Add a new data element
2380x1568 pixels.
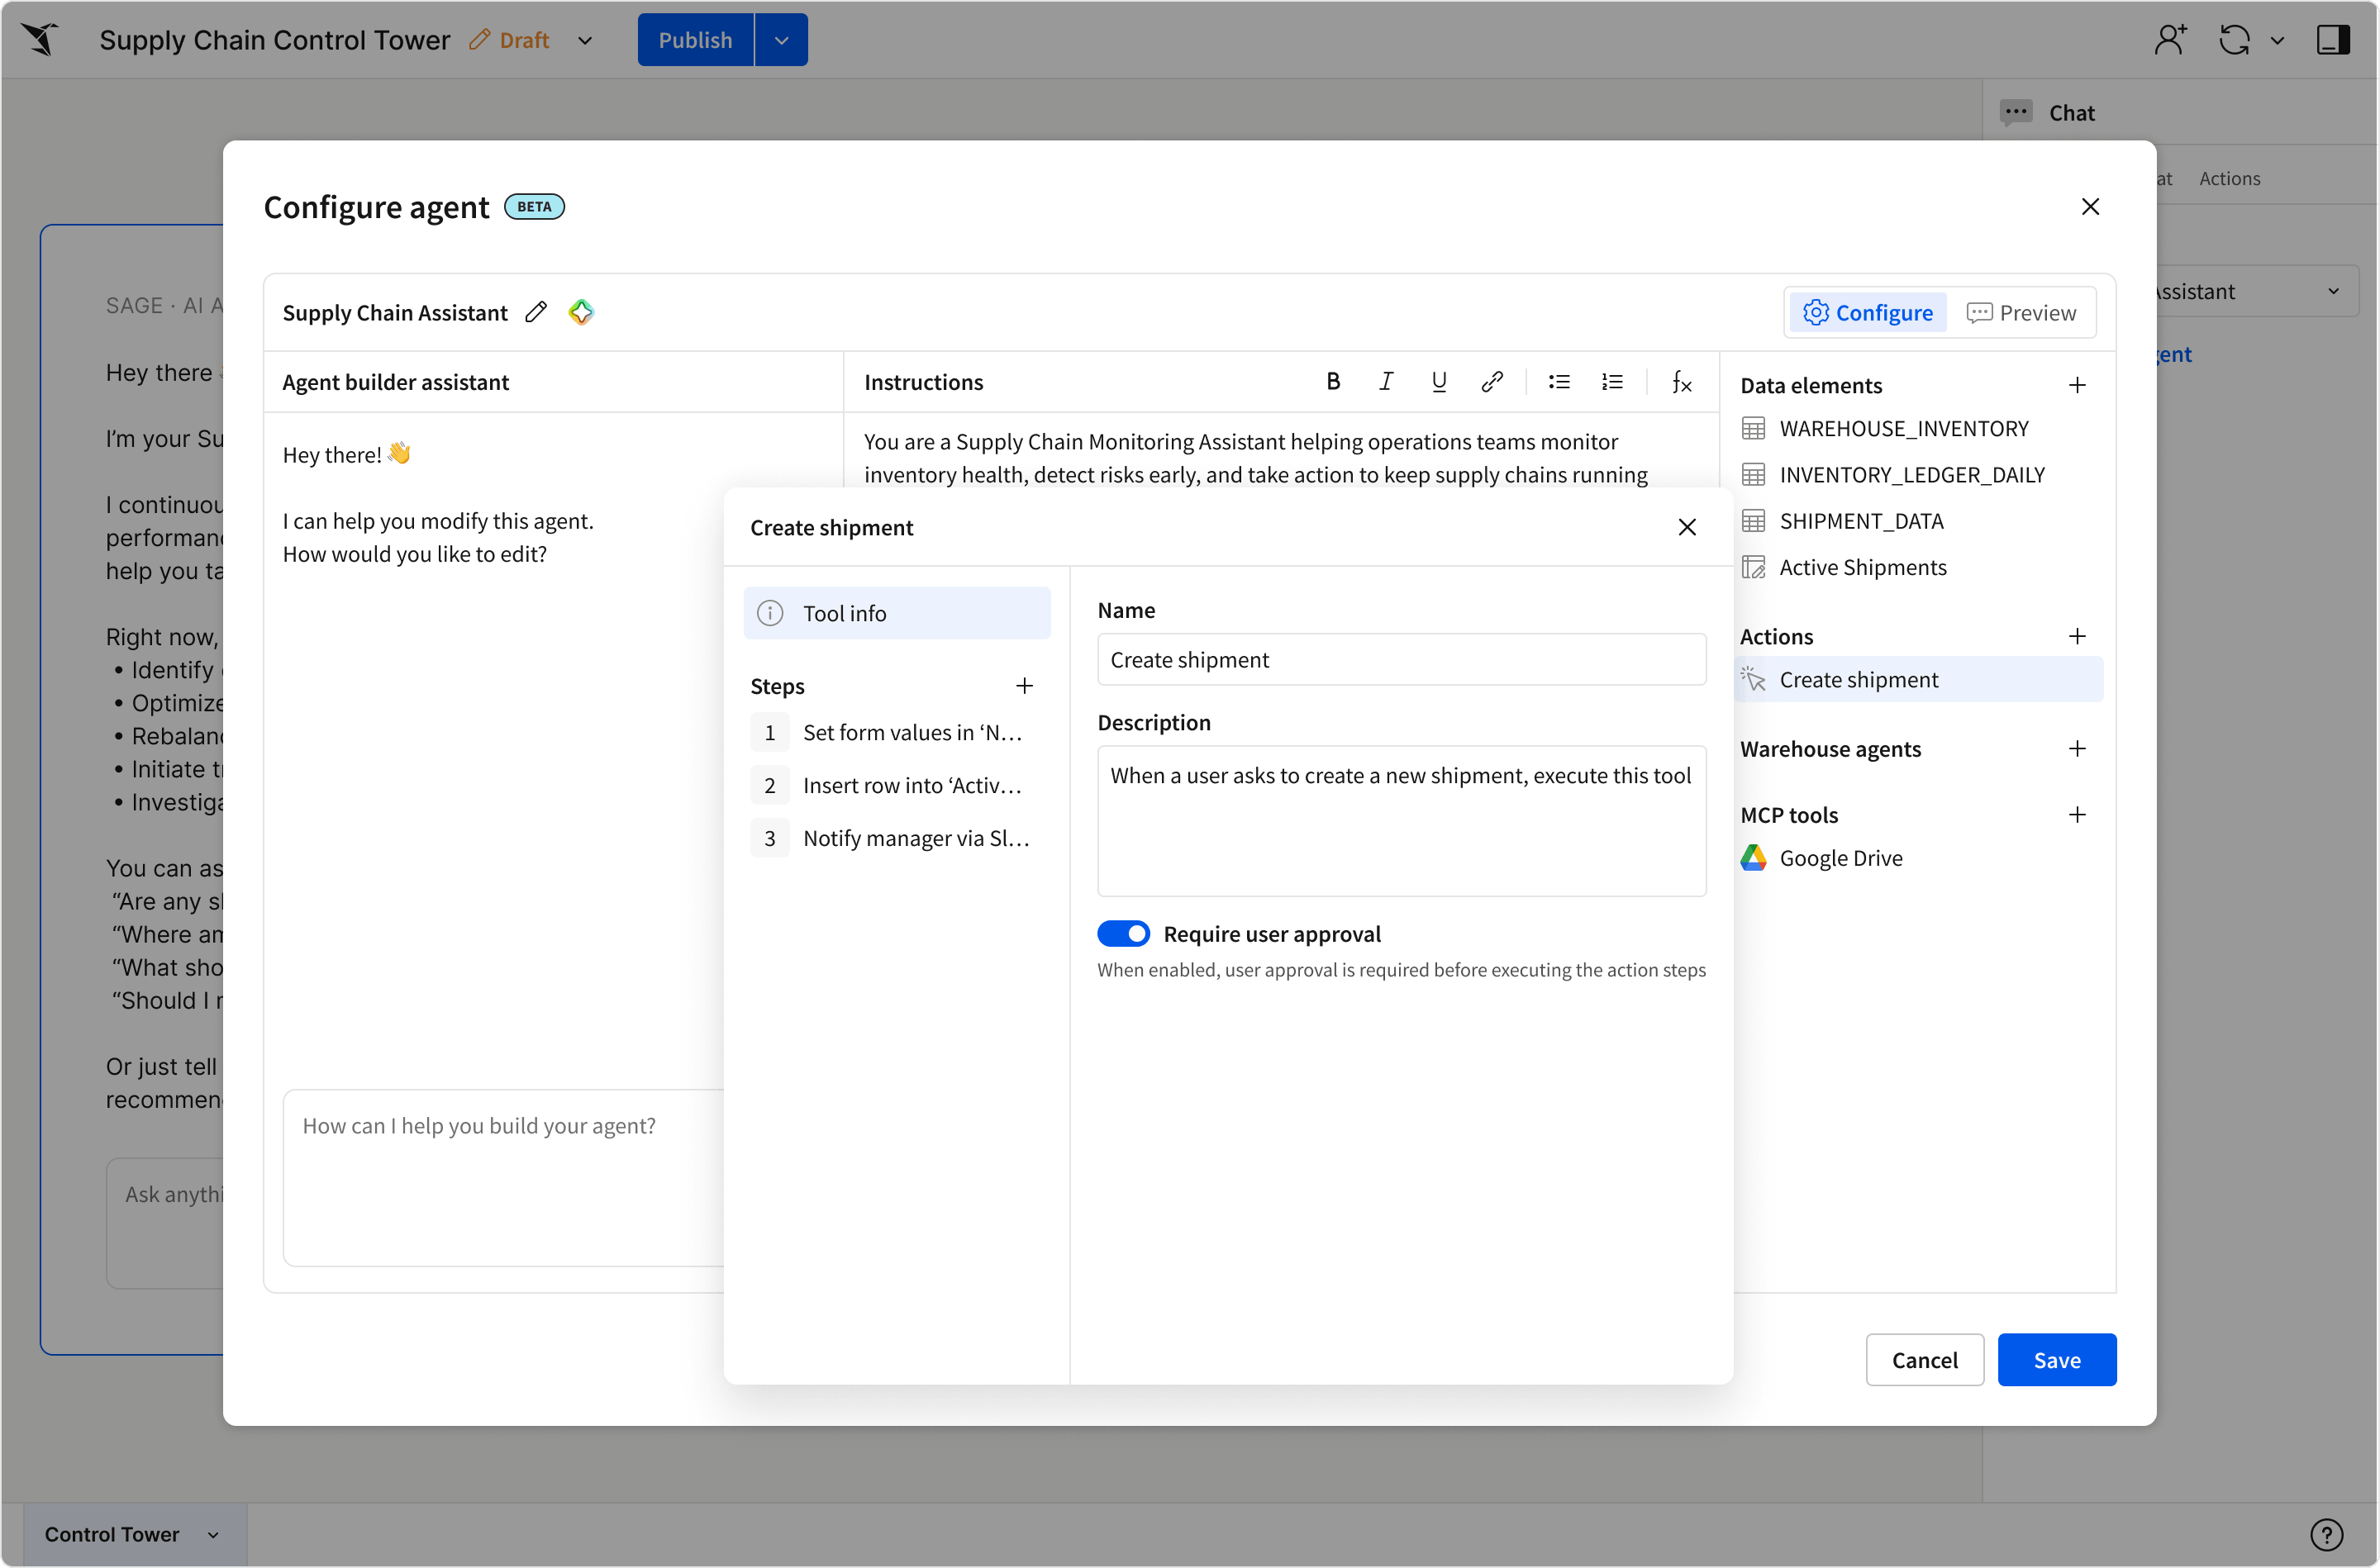pyautogui.click(x=2077, y=386)
